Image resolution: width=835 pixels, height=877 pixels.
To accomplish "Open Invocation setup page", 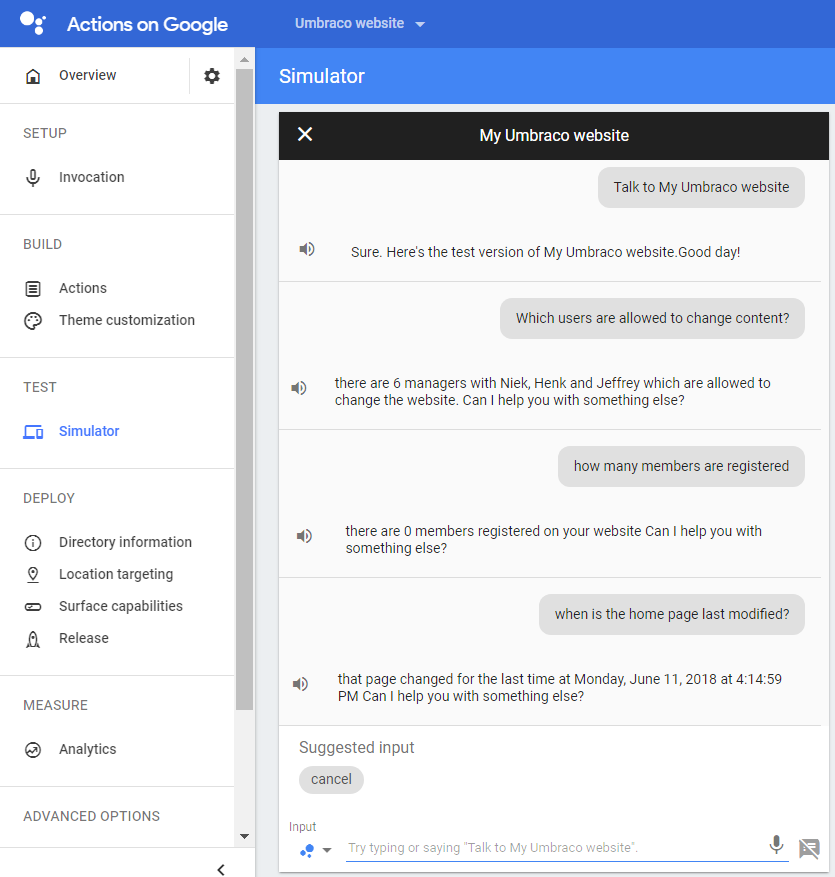I will [x=92, y=177].
